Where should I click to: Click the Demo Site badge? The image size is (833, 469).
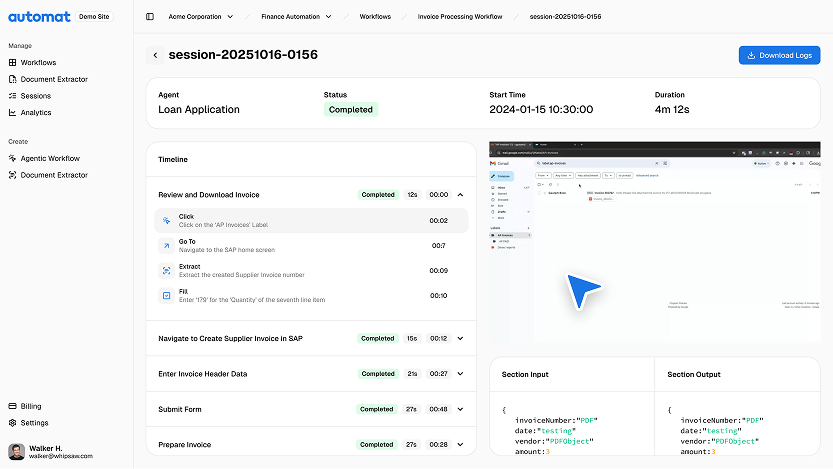coord(94,16)
